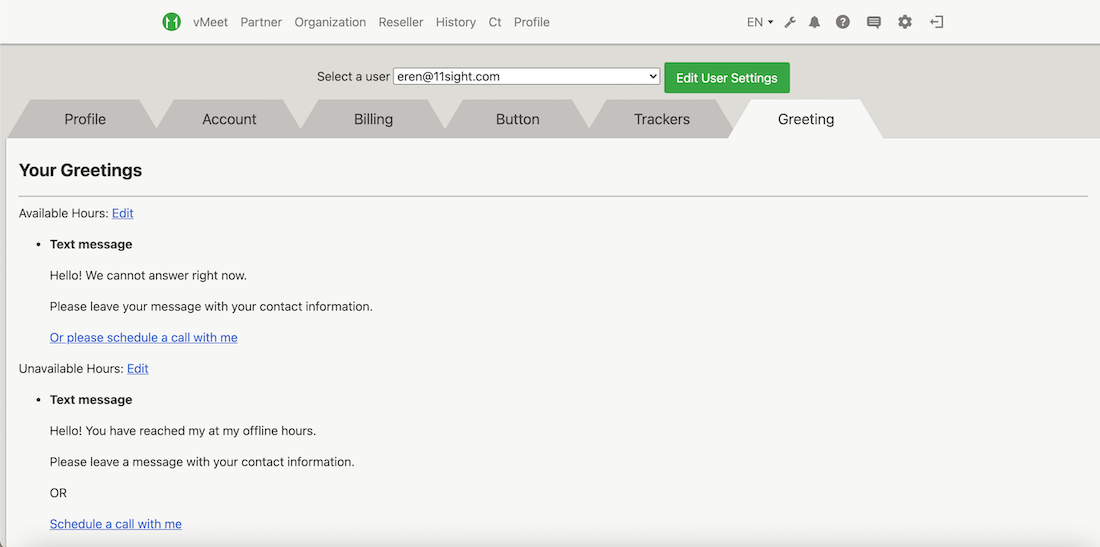Click the green vMeet logo icon
The width and height of the screenshot is (1100, 547).
(x=171, y=22)
